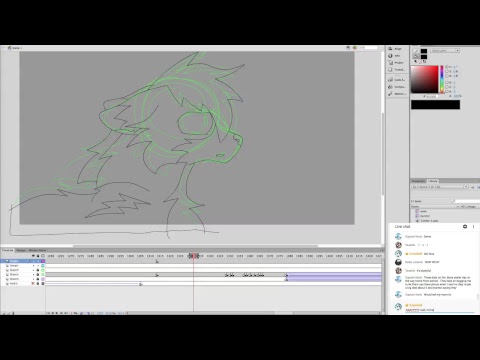This screenshot has height=360, width=480.
Task: Click the Edit Symbols icon above stage
Action: coord(355,48)
